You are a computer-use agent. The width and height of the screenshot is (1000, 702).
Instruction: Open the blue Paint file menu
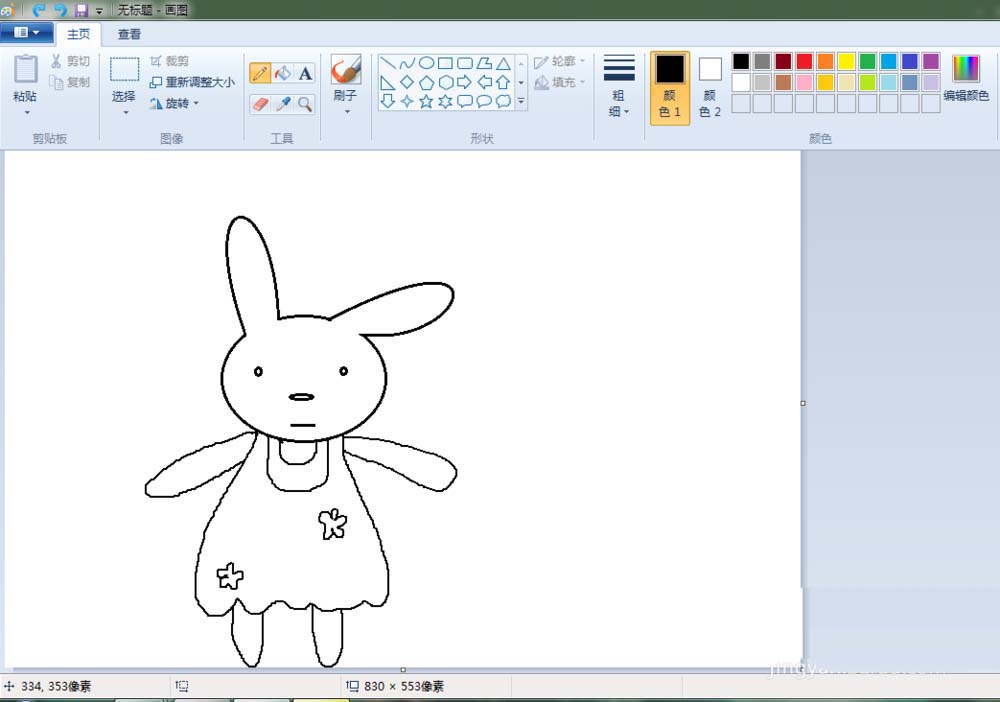coord(27,33)
